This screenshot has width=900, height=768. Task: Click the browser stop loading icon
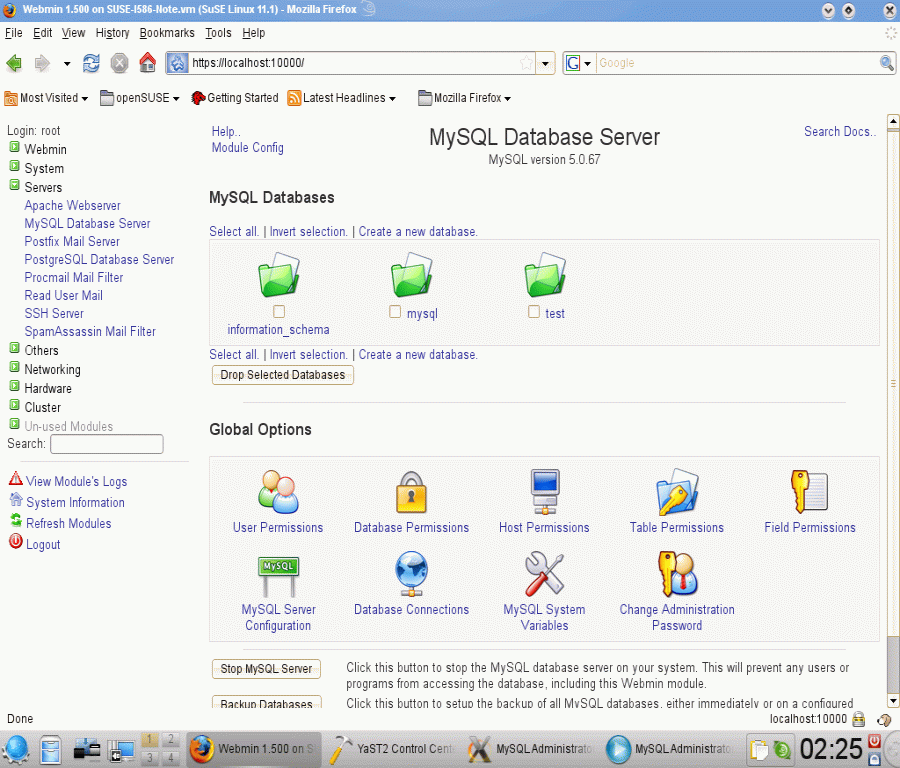click(x=119, y=63)
